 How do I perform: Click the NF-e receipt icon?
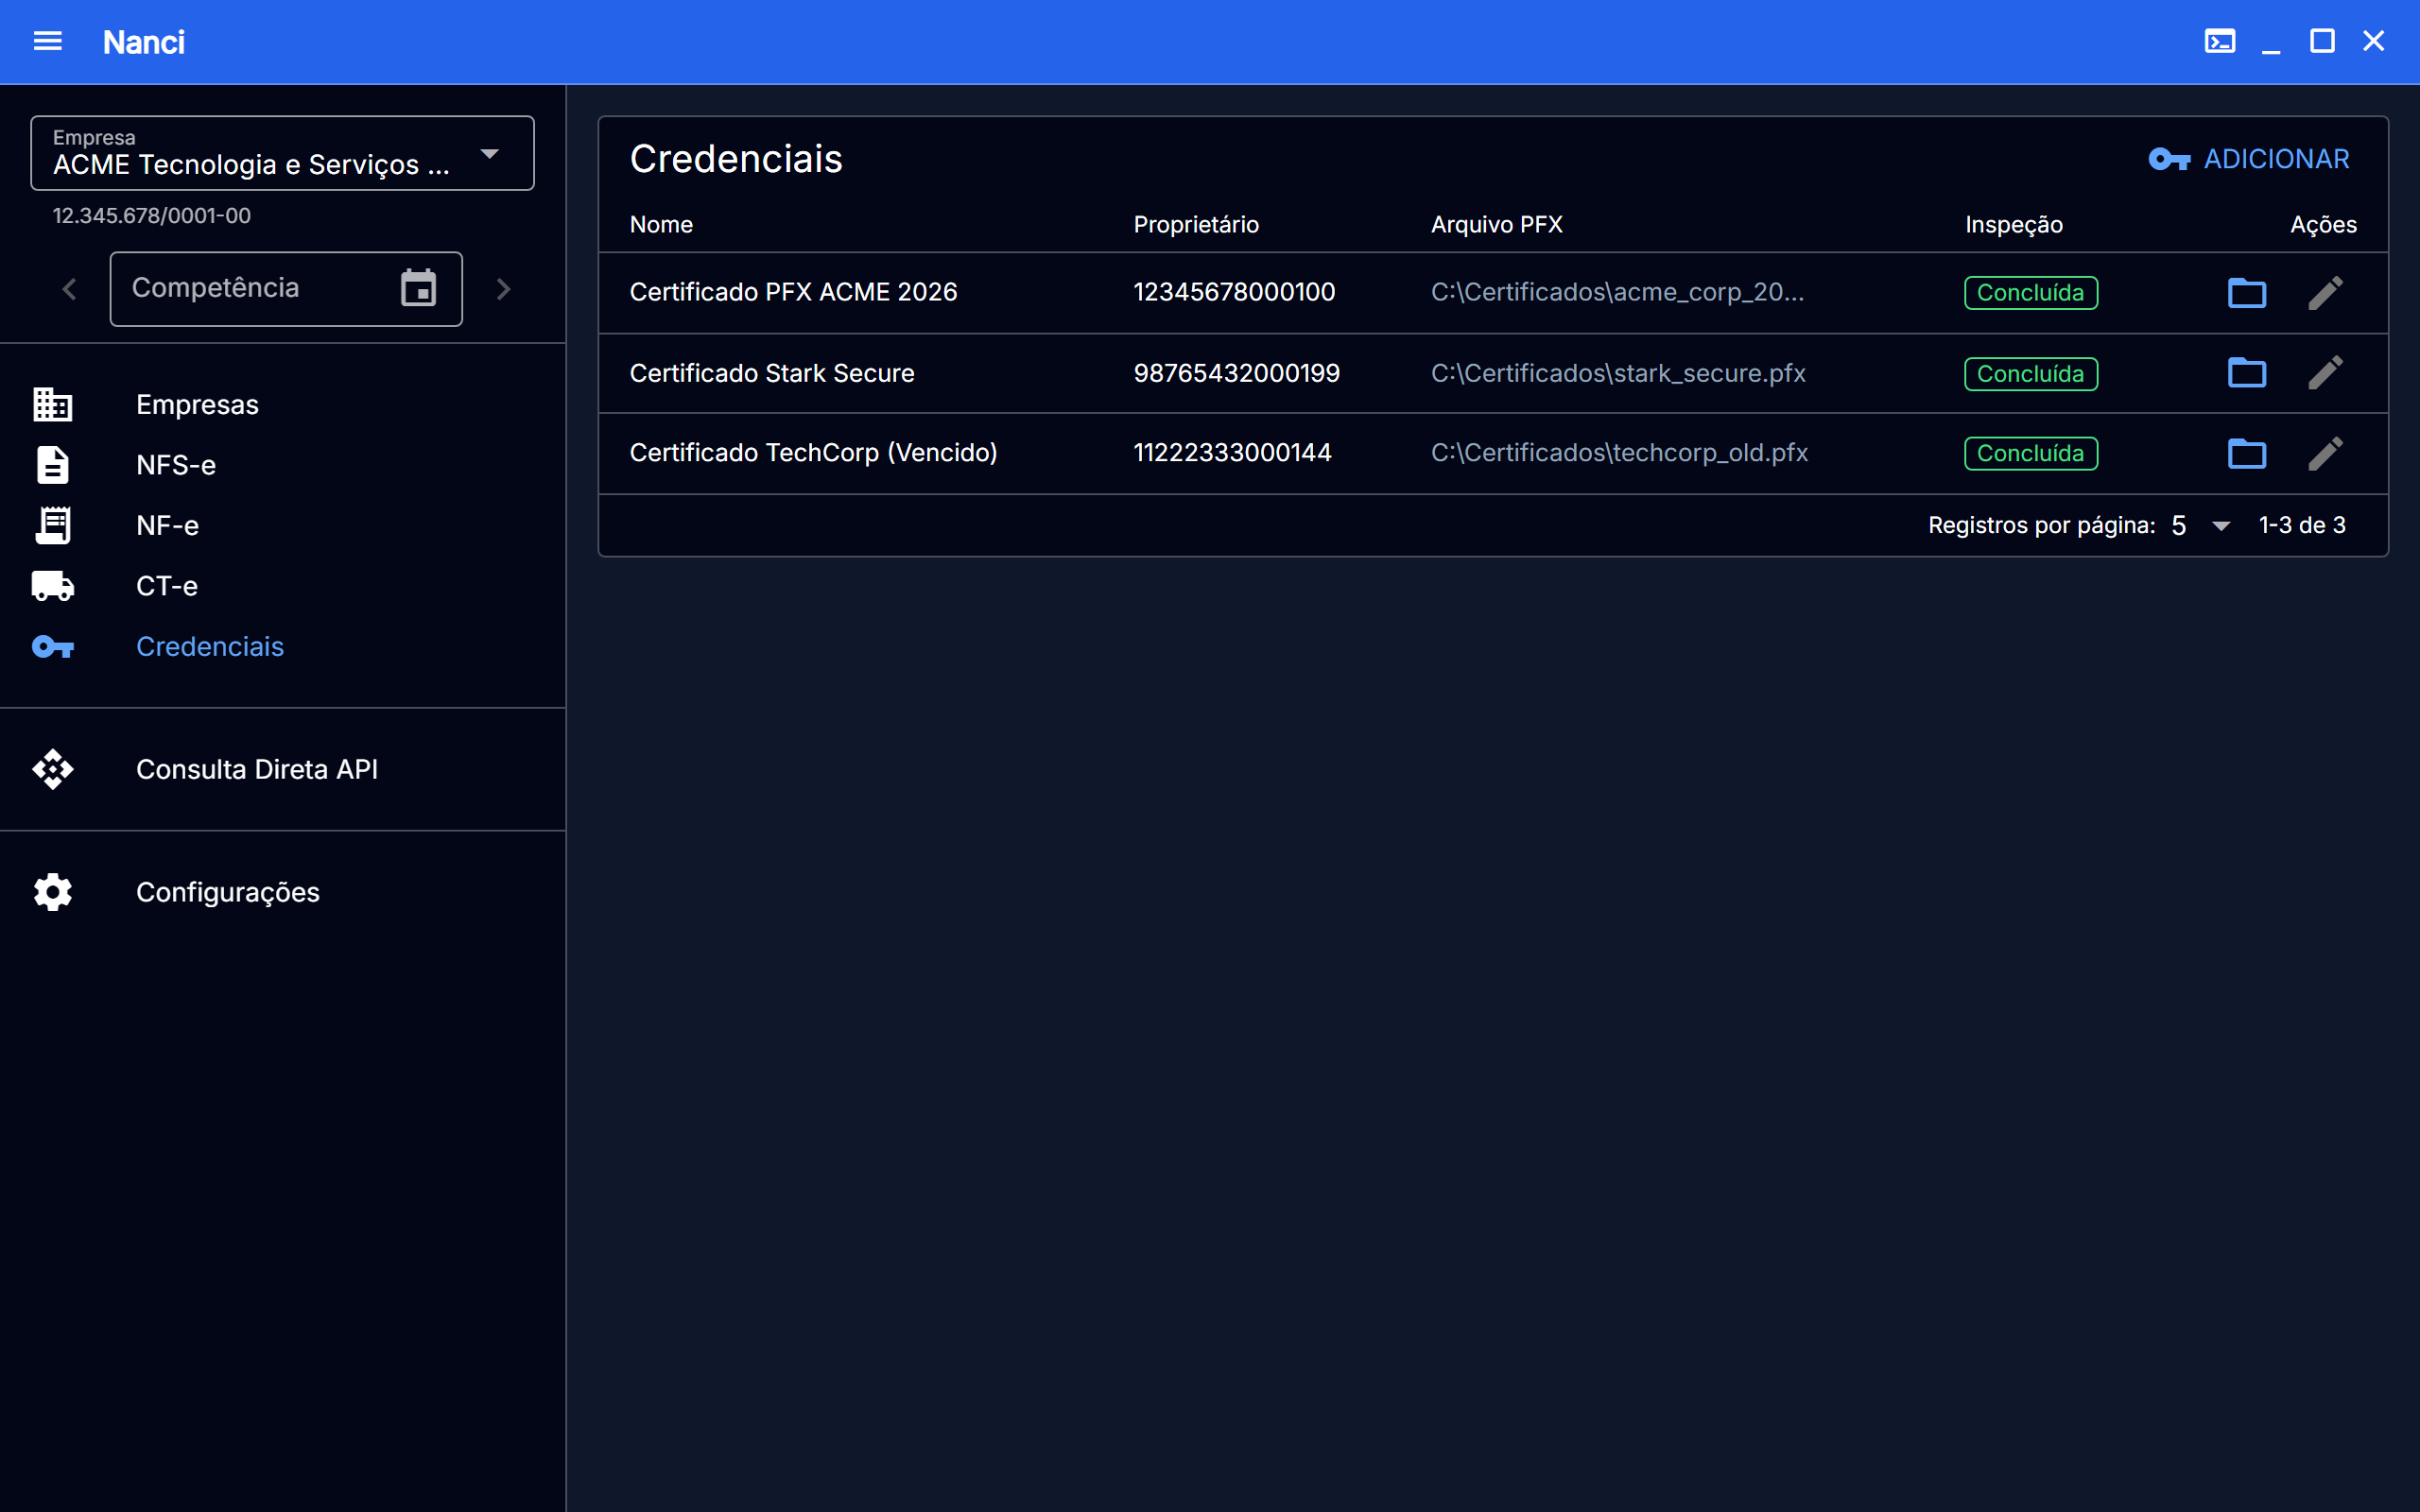[x=53, y=525]
